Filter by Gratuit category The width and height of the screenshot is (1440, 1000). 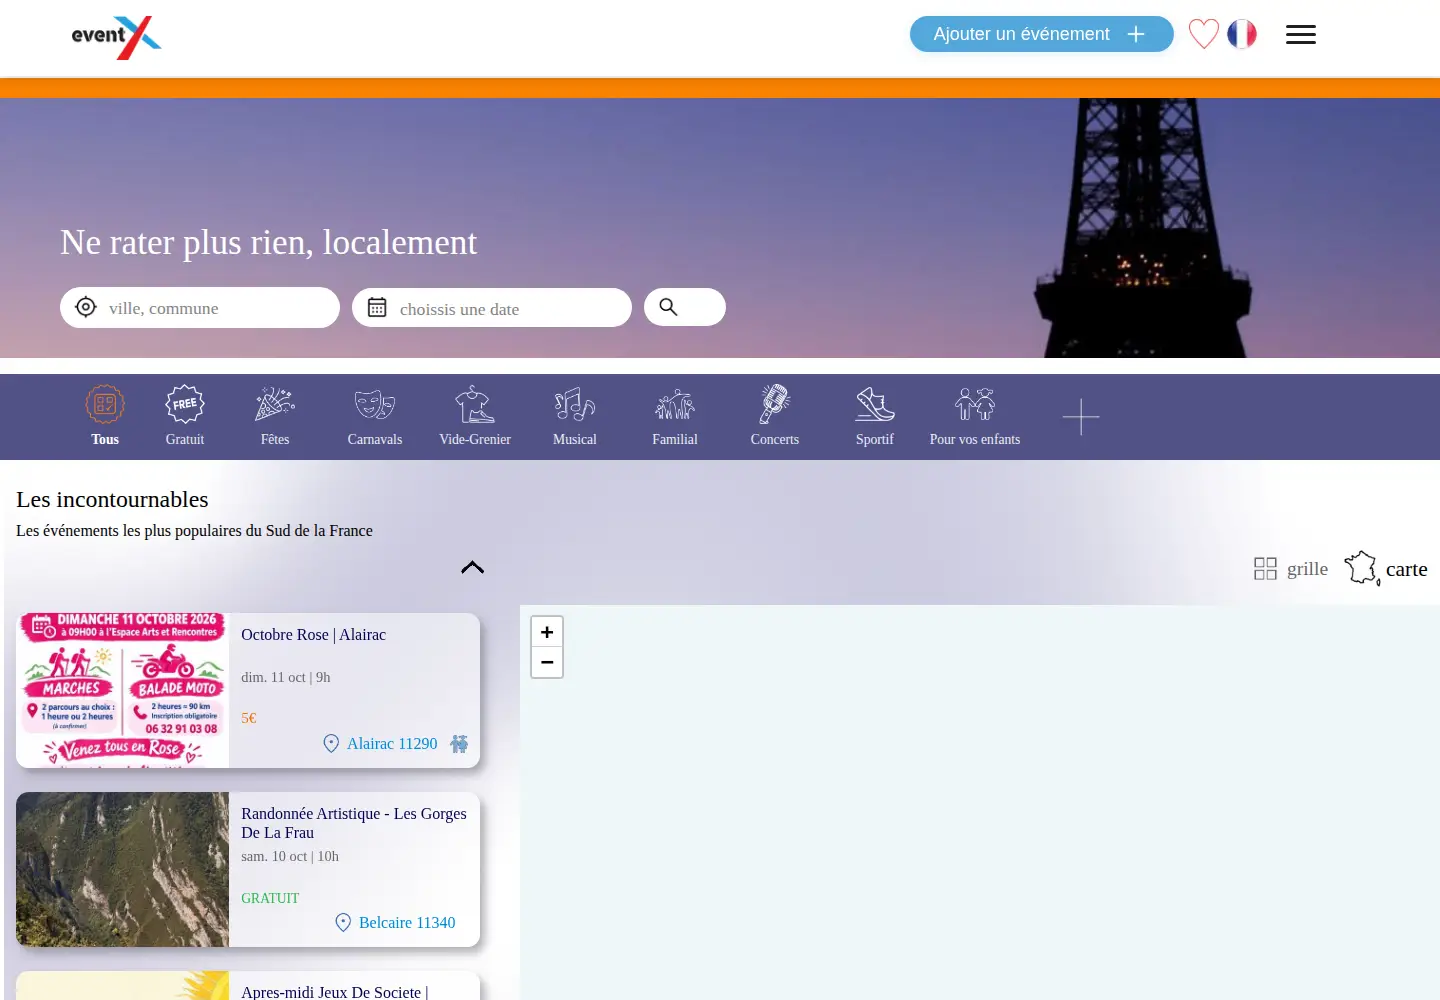coord(185,416)
